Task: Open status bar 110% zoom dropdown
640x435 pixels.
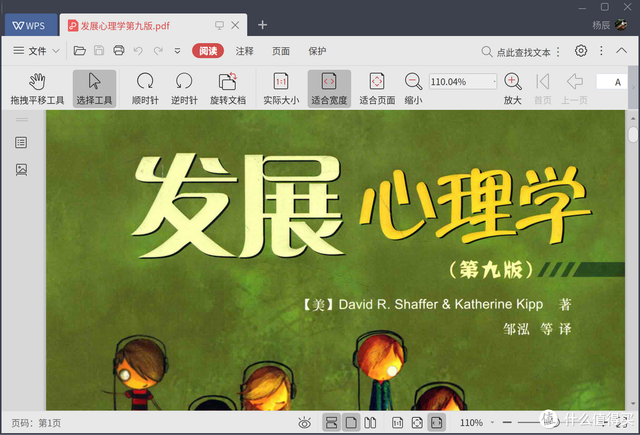Action: (492, 423)
